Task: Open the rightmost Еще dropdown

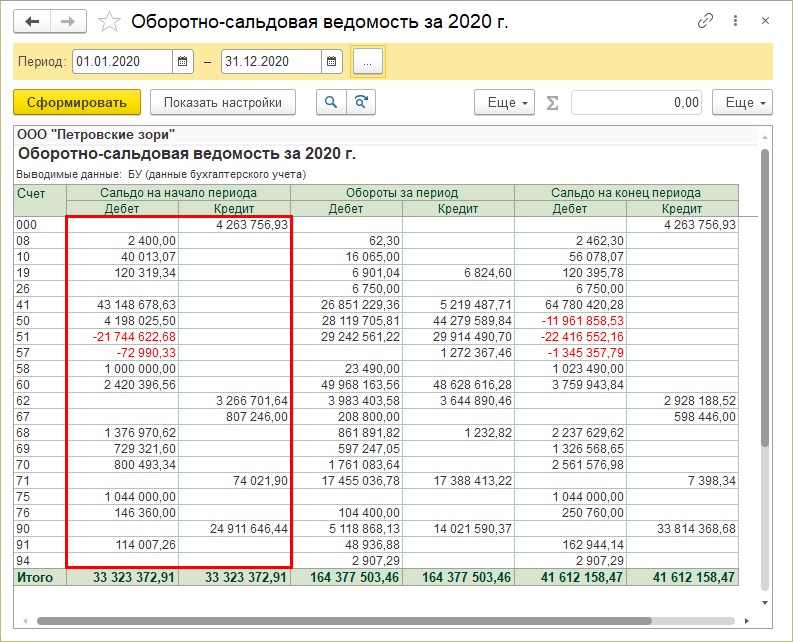Action: pos(742,103)
